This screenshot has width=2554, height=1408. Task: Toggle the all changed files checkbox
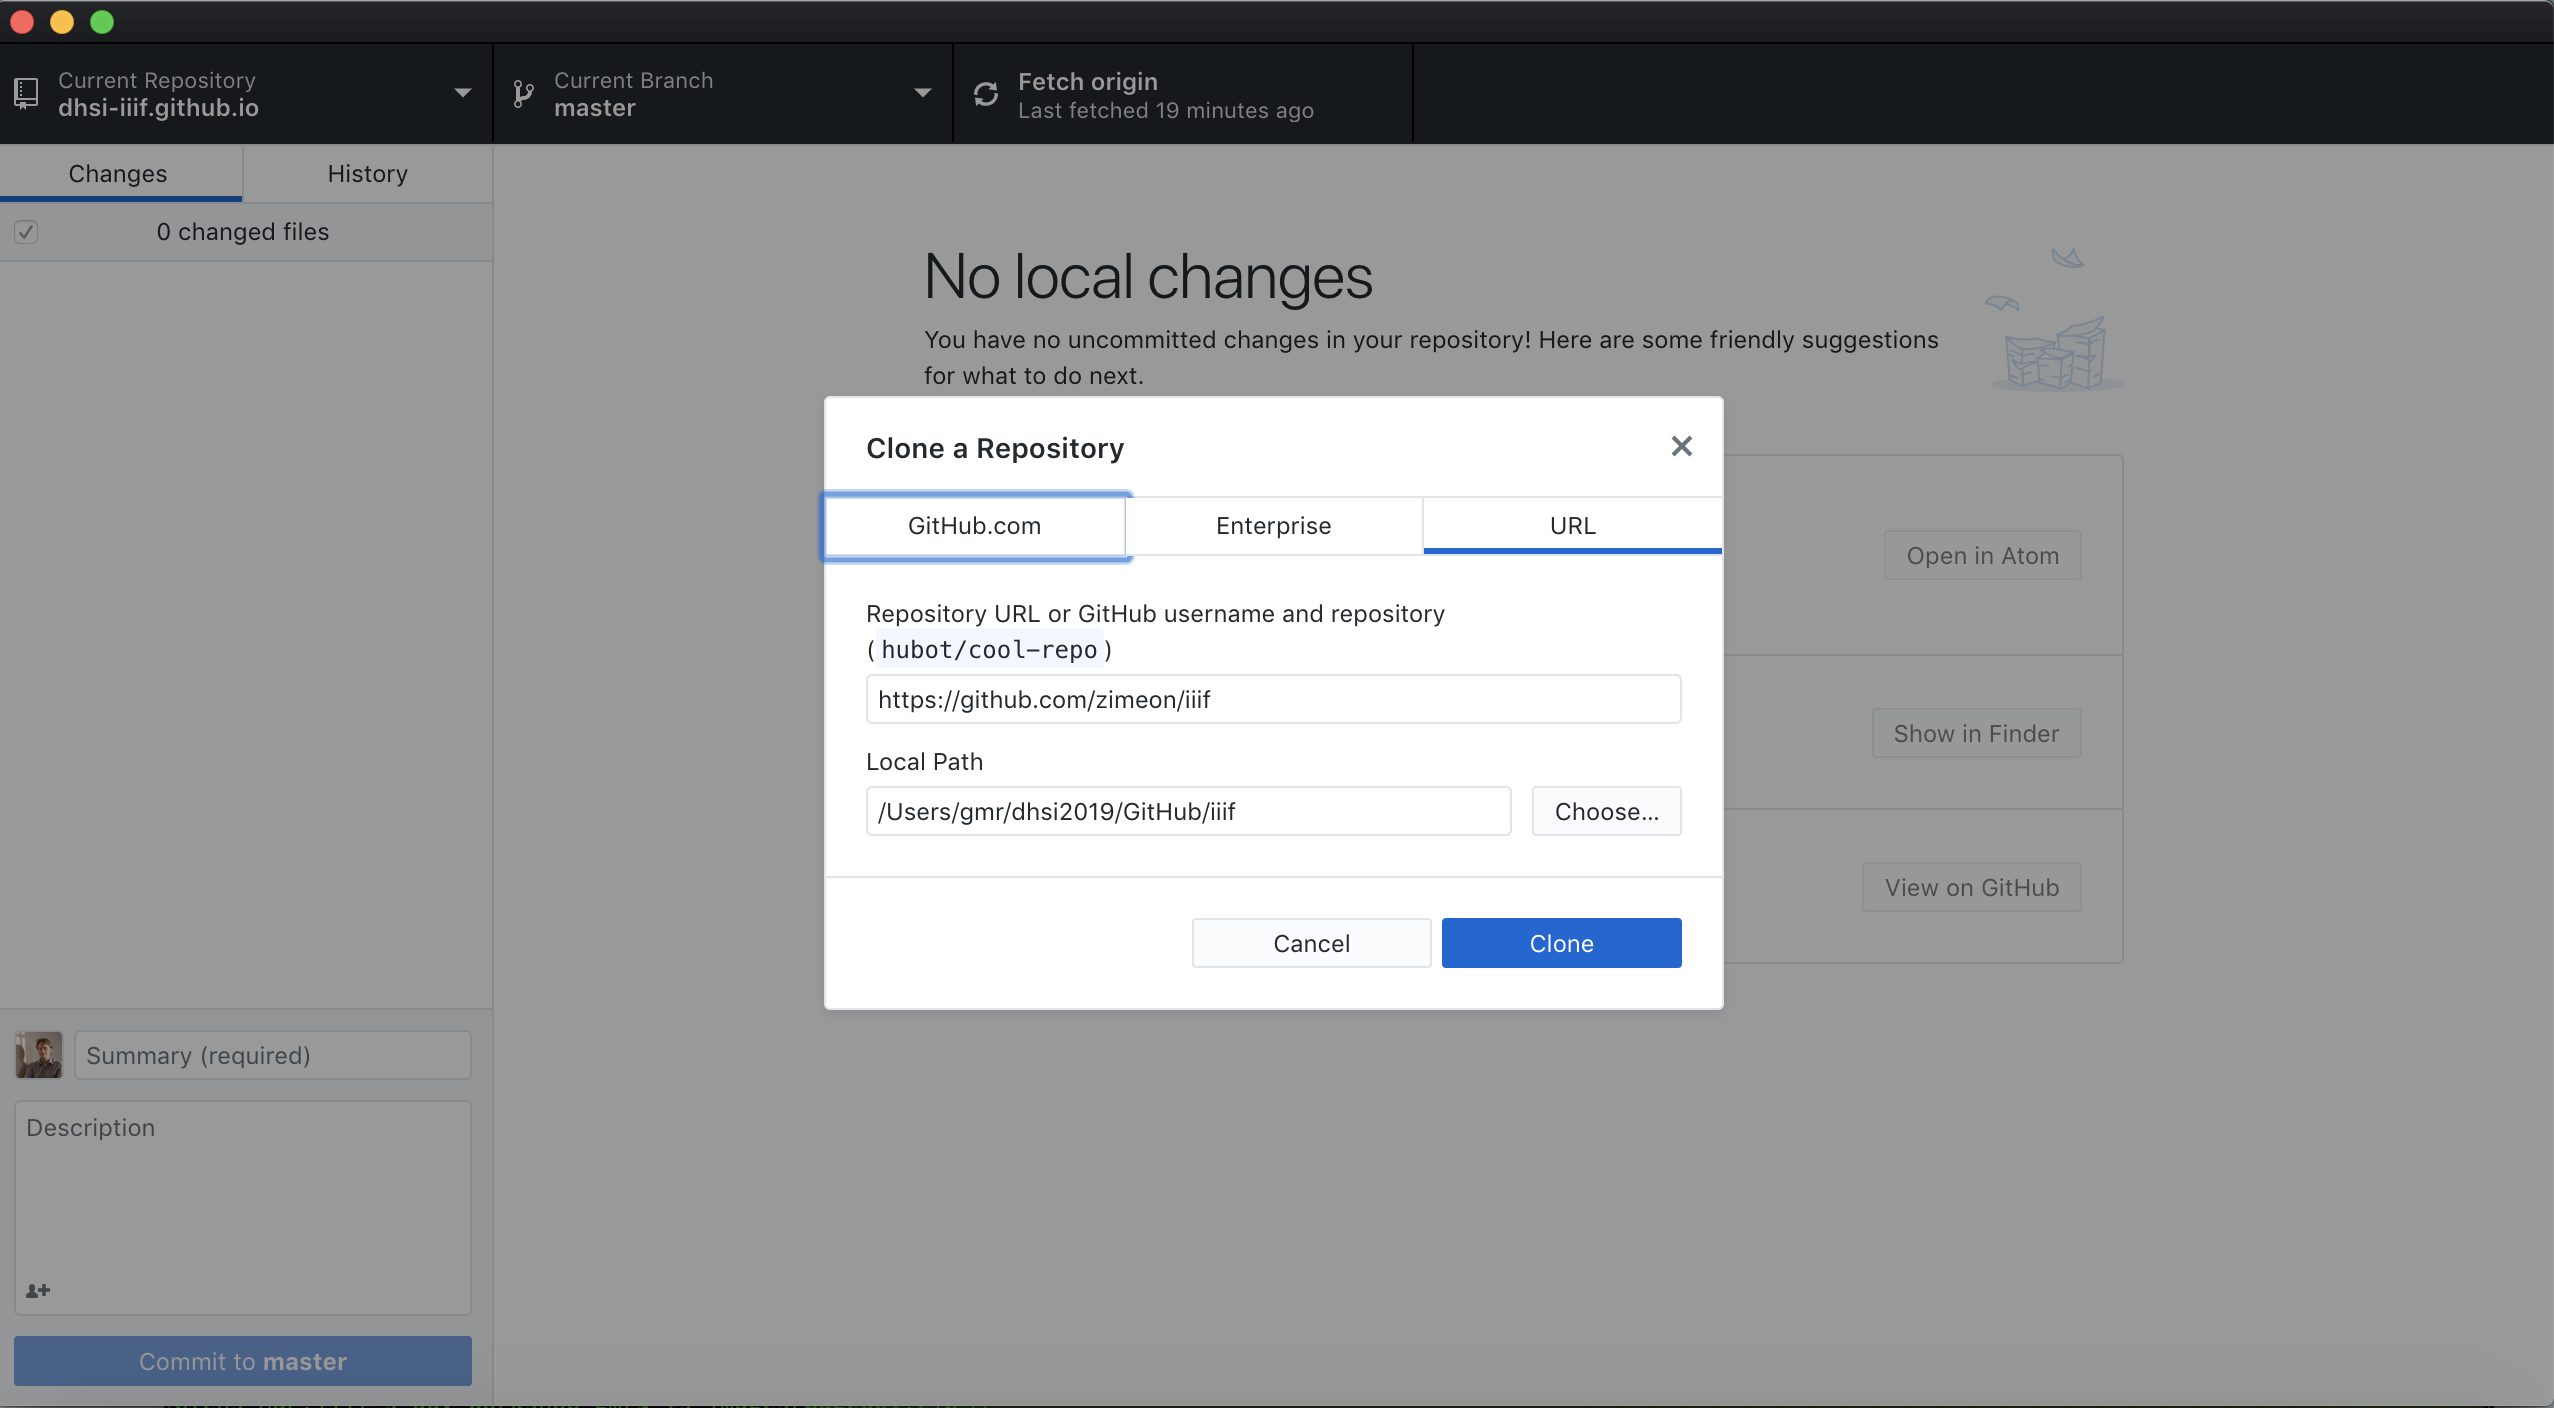point(26,232)
